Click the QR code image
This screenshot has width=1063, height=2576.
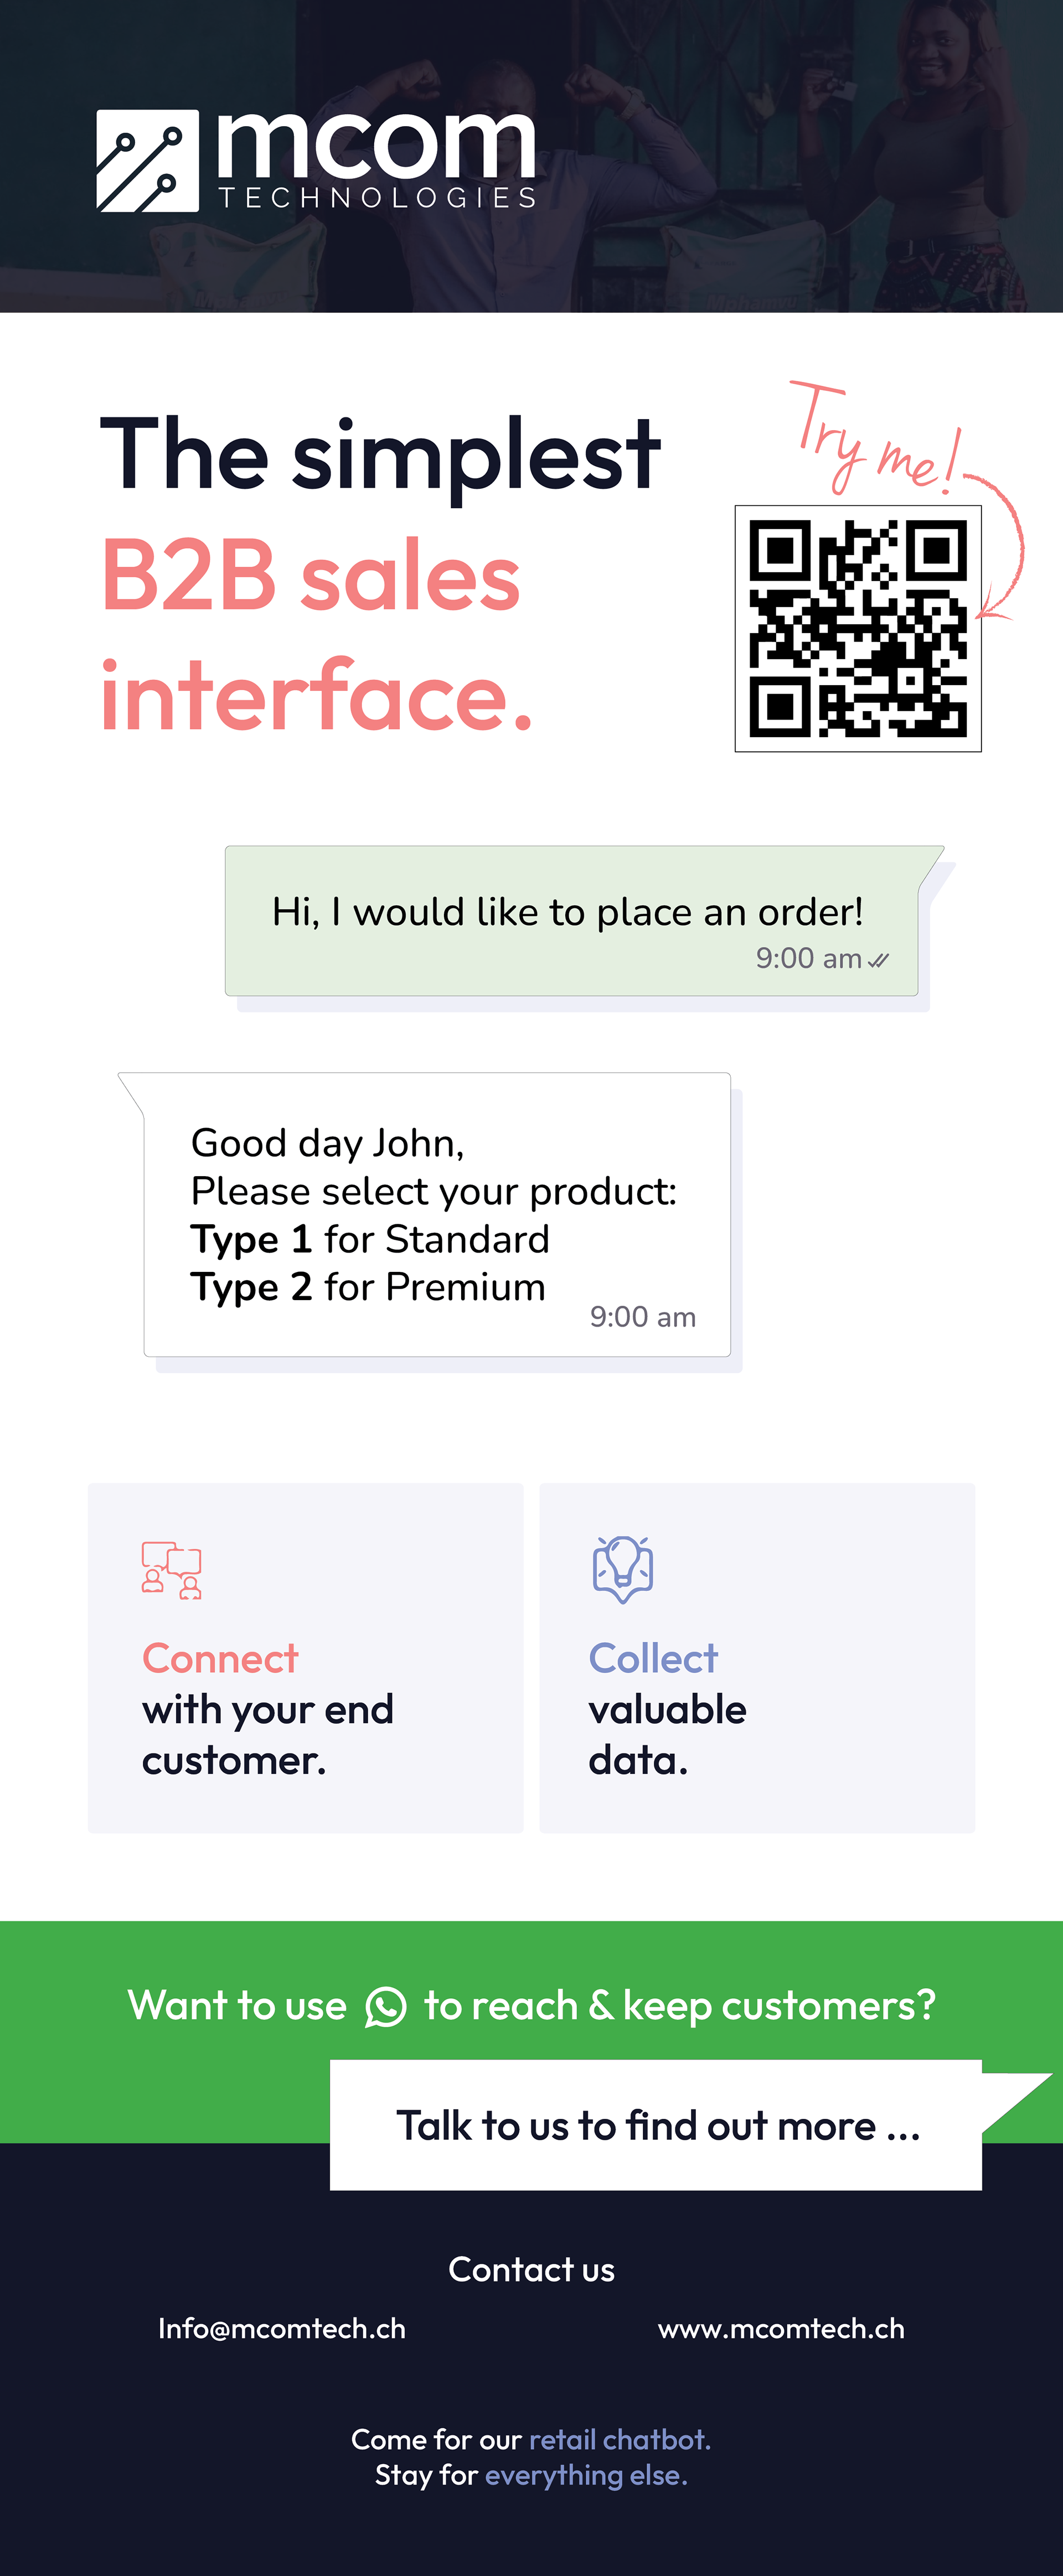click(x=858, y=628)
